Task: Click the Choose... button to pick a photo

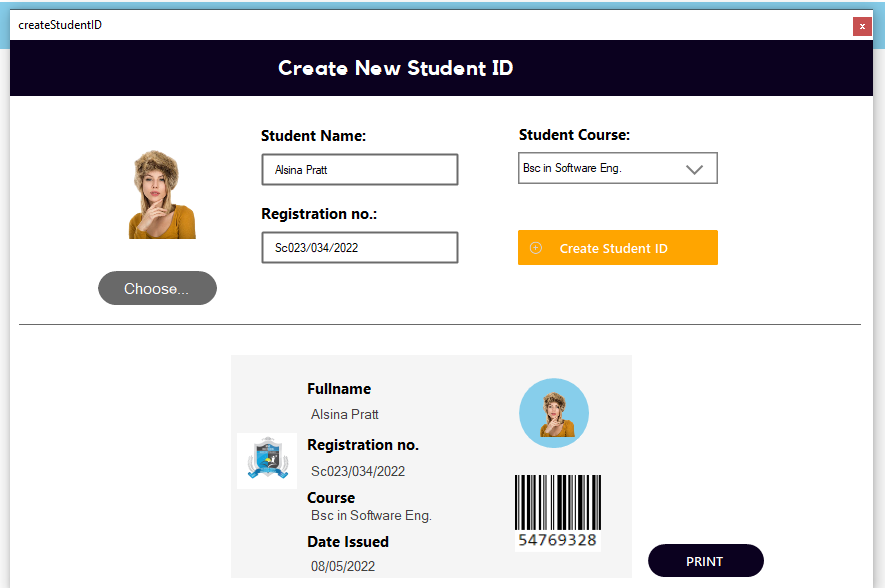Action: tap(156, 288)
